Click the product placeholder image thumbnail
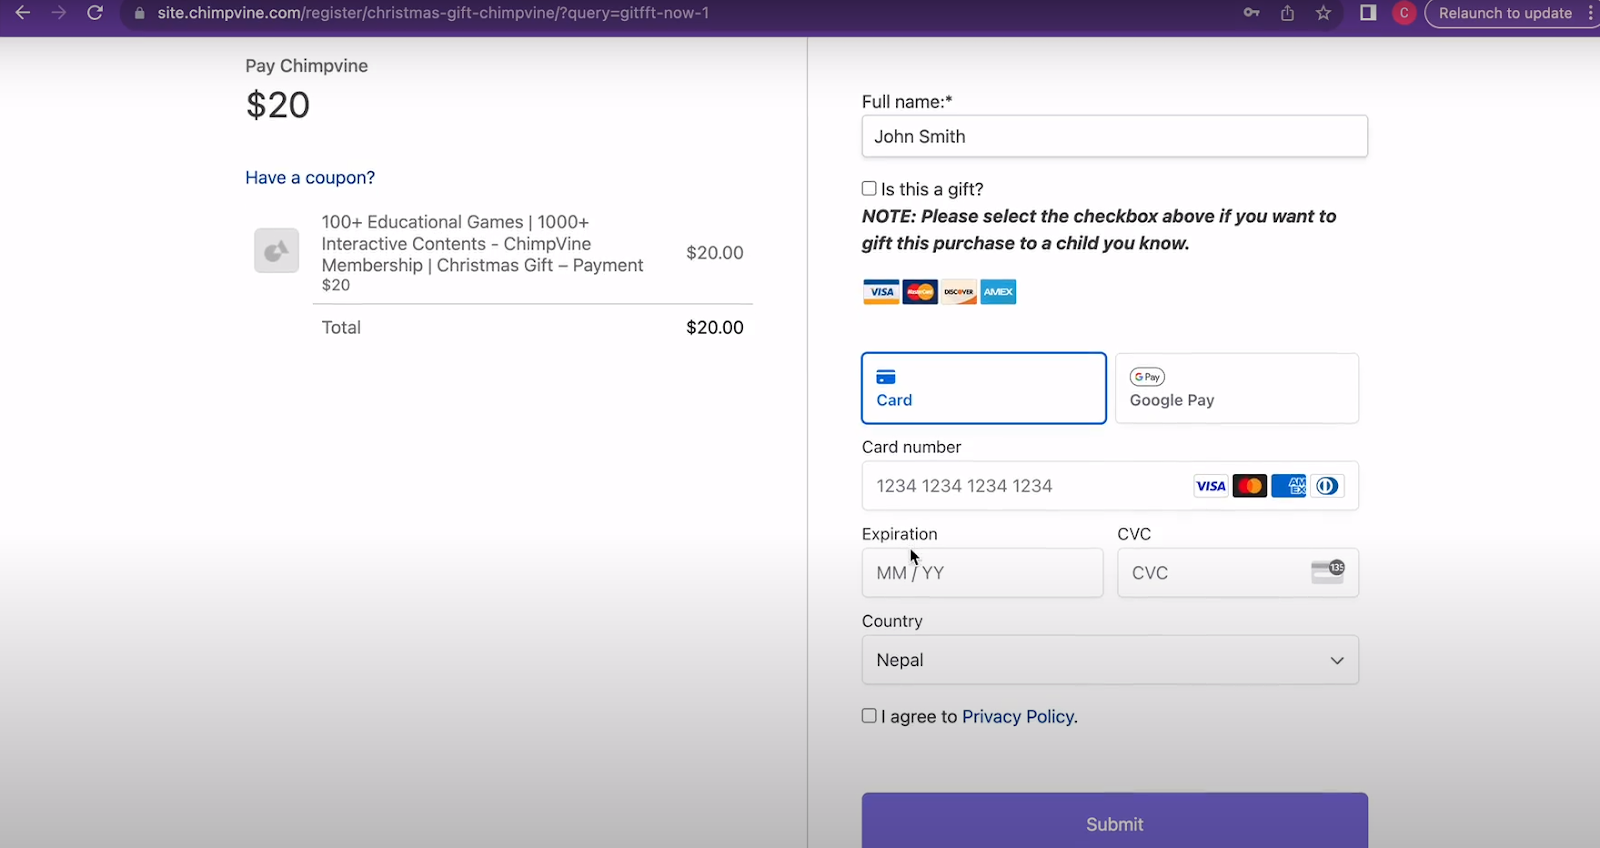Image resolution: width=1600 pixels, height=848 pixels. click(276, 250)
